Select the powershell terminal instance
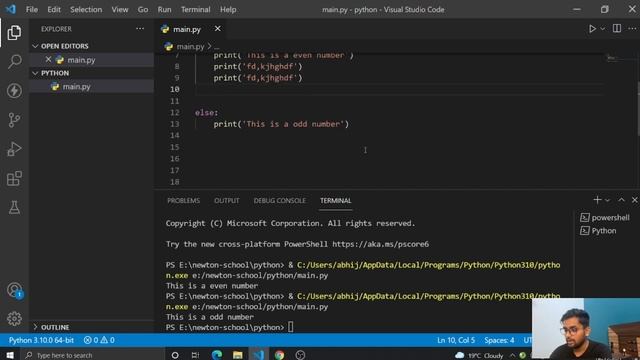This screenshot has width=640, height=360. point(605,218)
